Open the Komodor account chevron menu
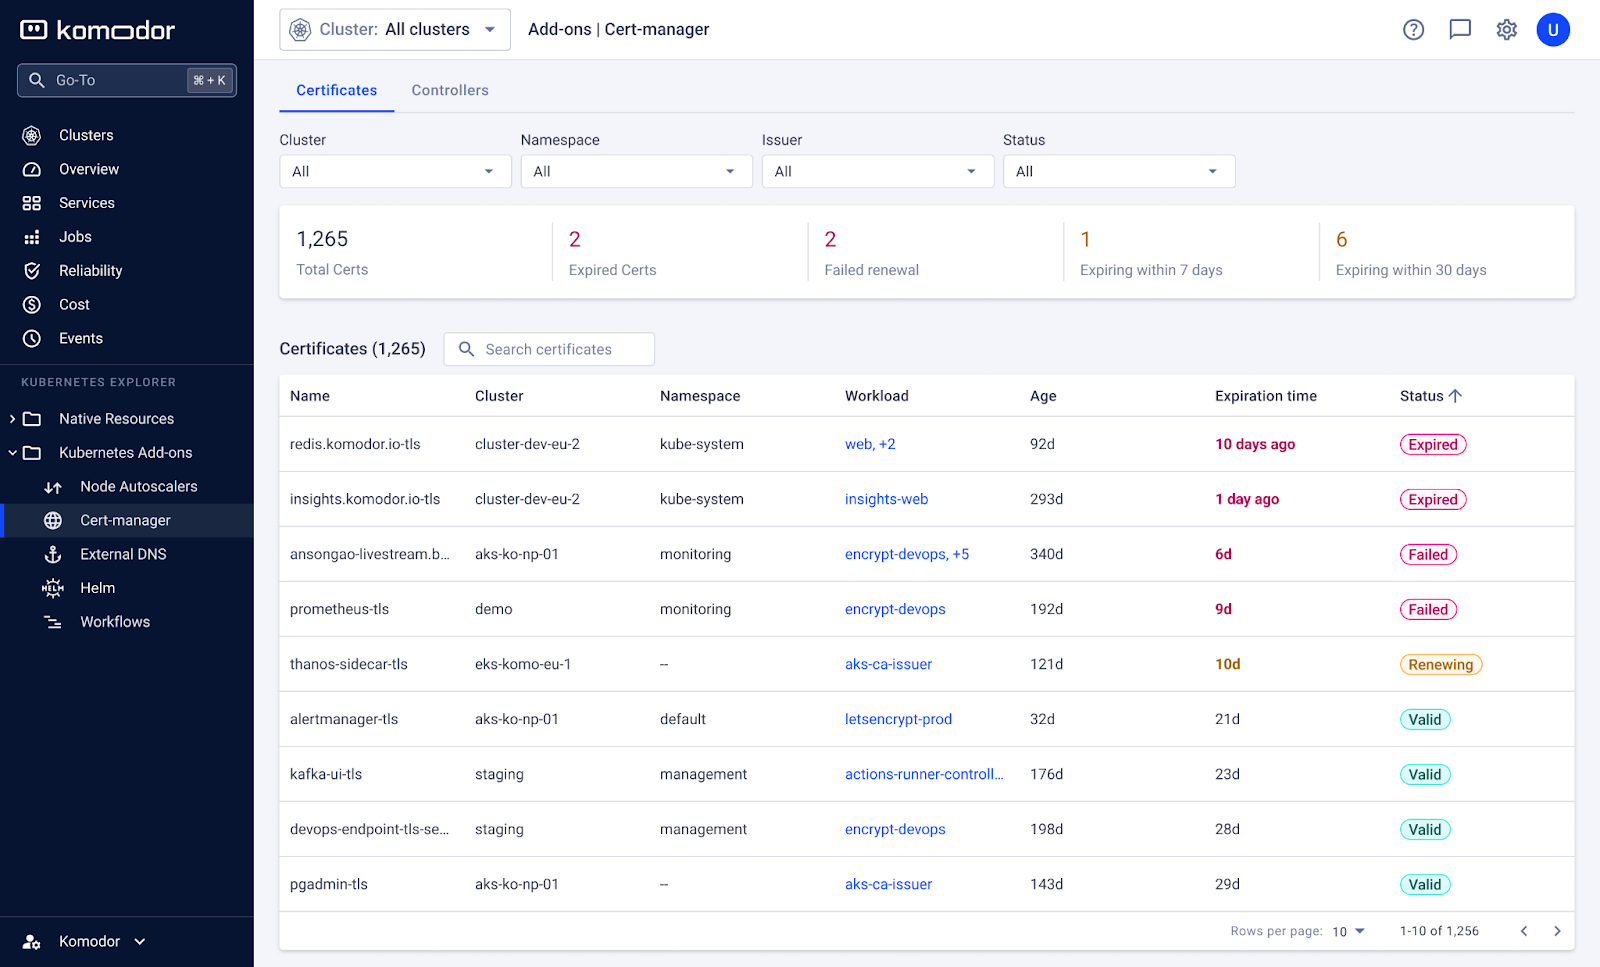This screenshot has height=967, width=1600. point(140,942)
